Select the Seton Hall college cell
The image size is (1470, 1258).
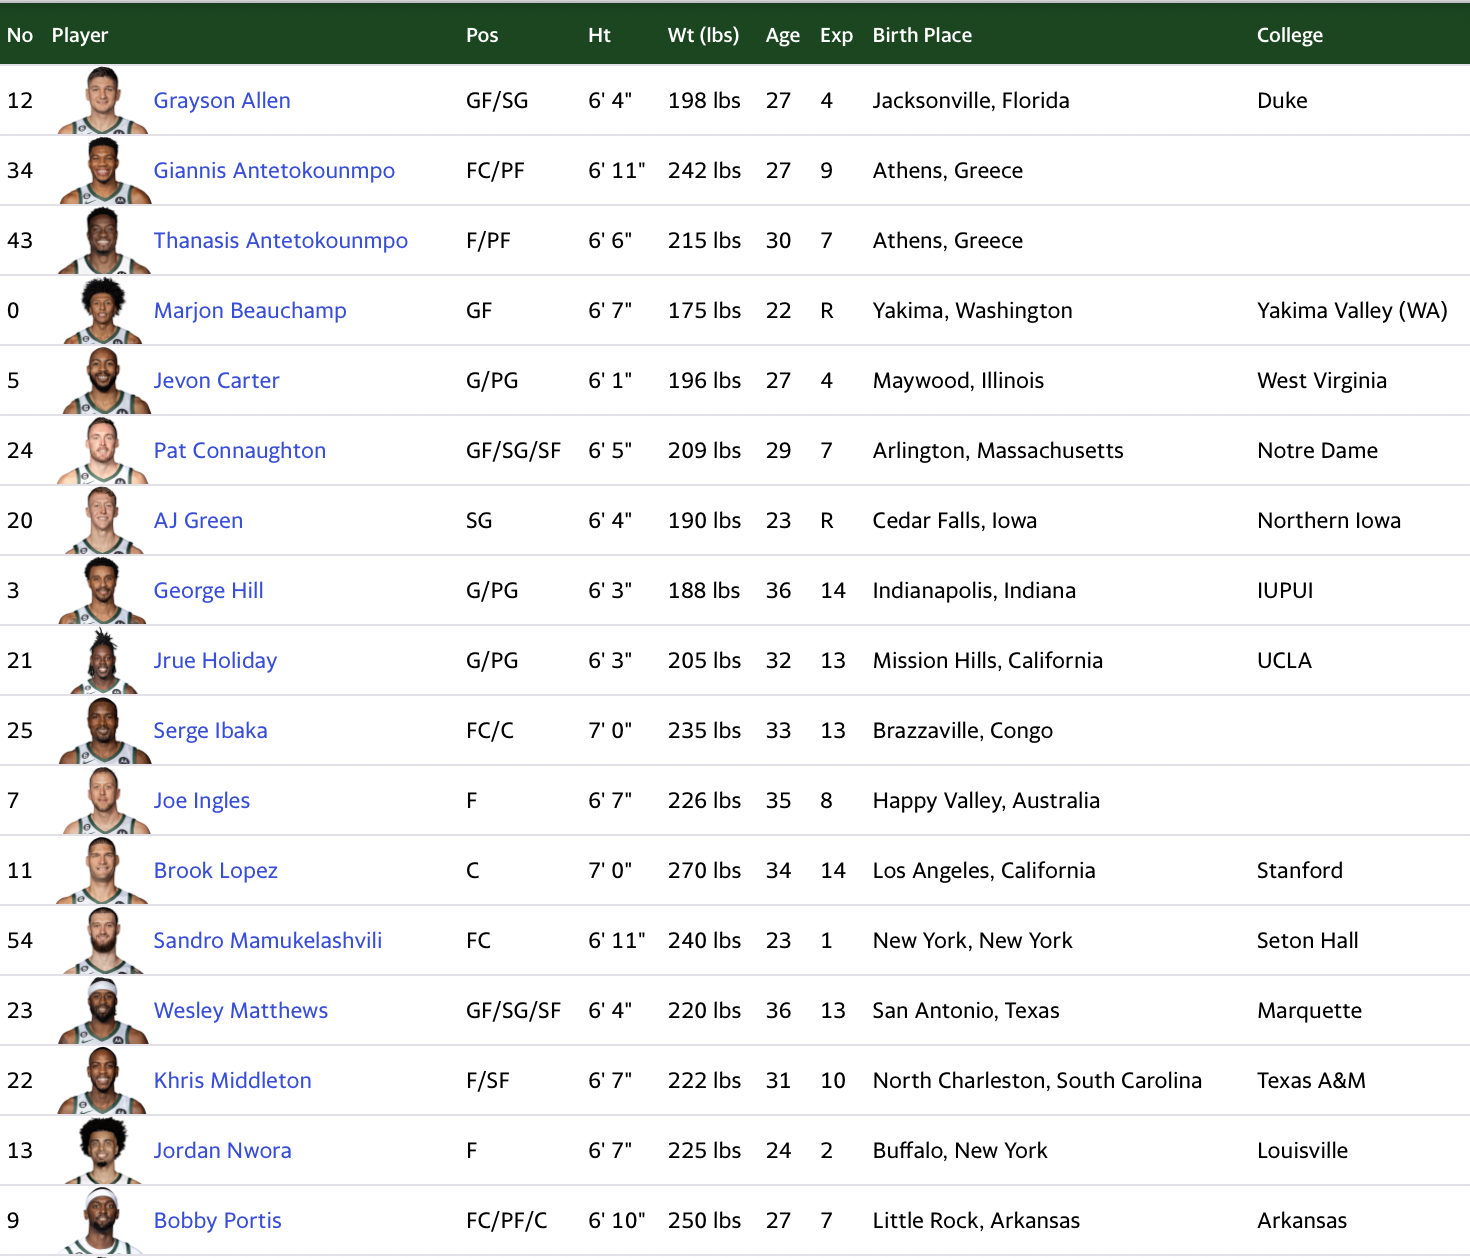click(1308, 940)
